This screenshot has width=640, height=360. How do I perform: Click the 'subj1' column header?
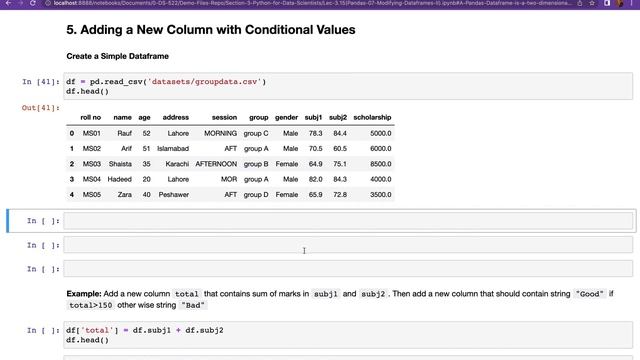click(x=313, y=117)
